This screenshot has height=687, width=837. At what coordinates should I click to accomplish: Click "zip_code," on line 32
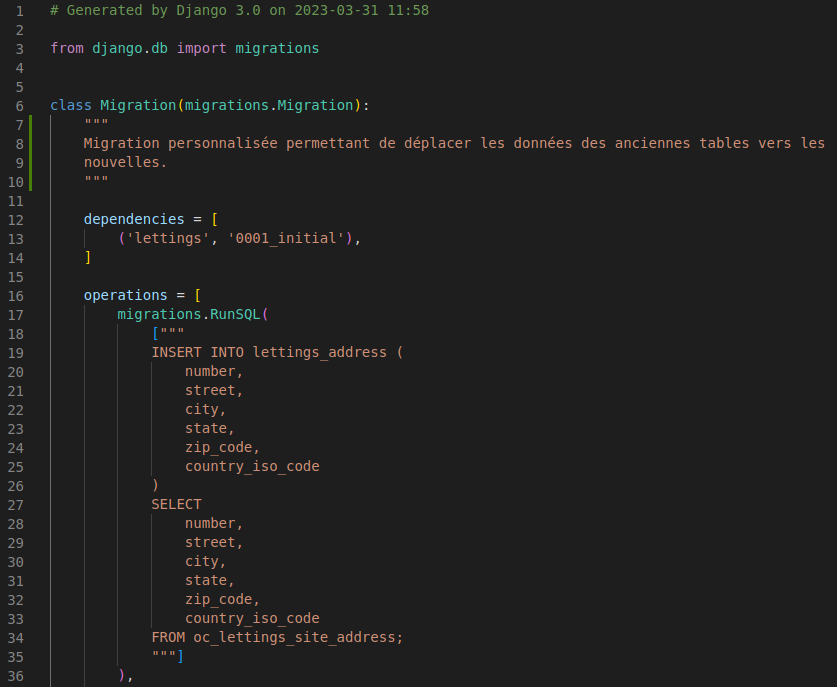[222, 599]
